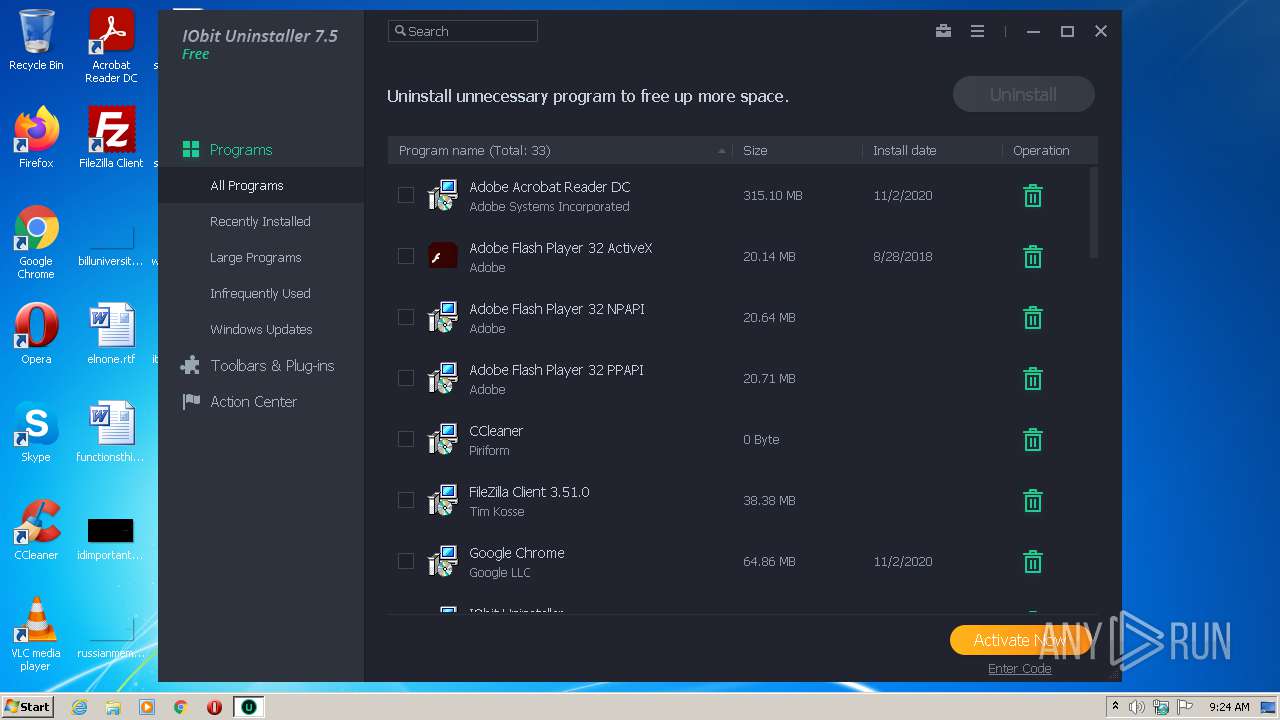Click the Enter Code link
Screen dimensions: 1280x720
point(1019,669)
